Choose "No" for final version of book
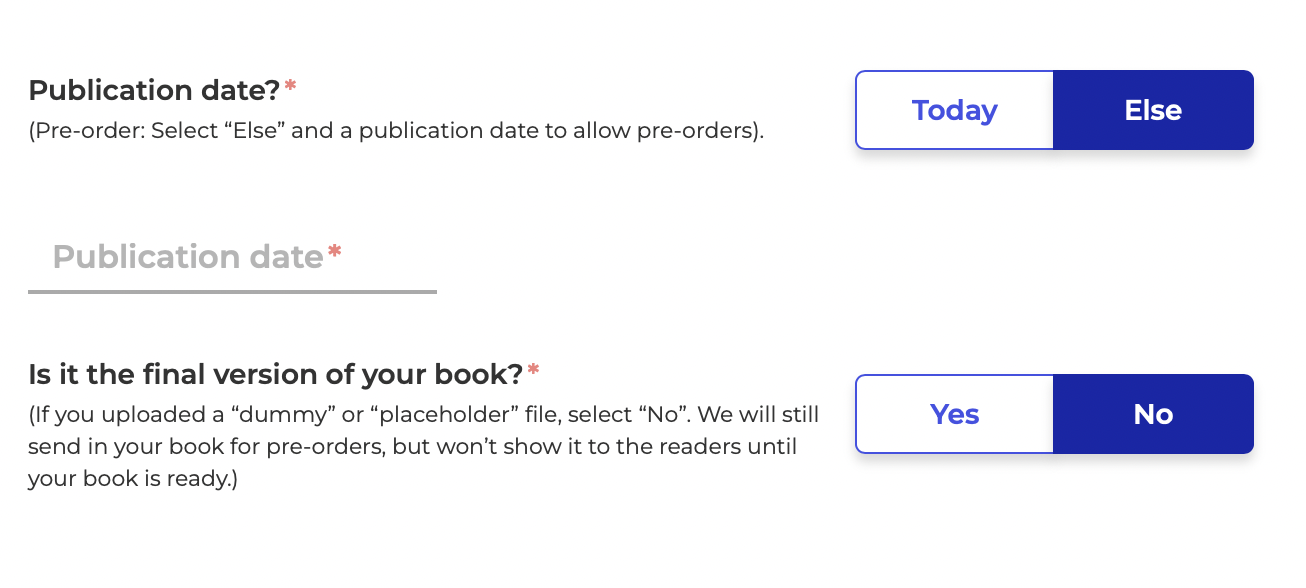 pos(1153,414)
